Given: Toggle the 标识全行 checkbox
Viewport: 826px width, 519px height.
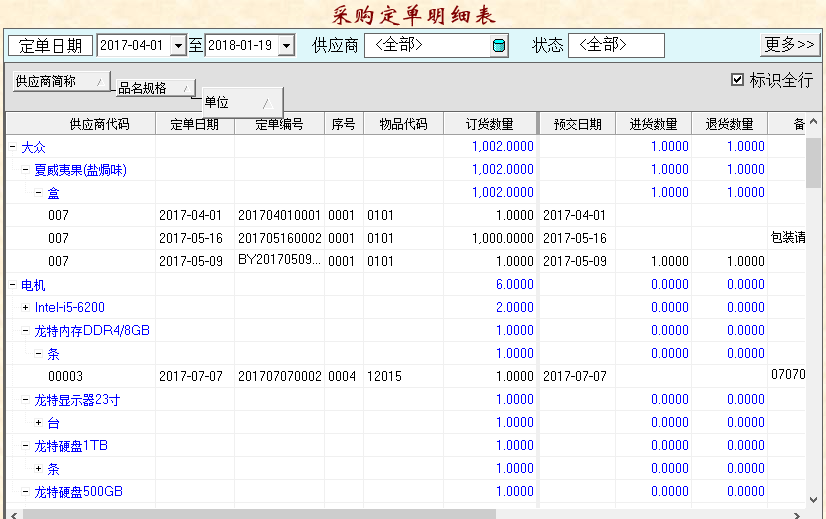Looking at the screenshot, I should pos(738,80).
